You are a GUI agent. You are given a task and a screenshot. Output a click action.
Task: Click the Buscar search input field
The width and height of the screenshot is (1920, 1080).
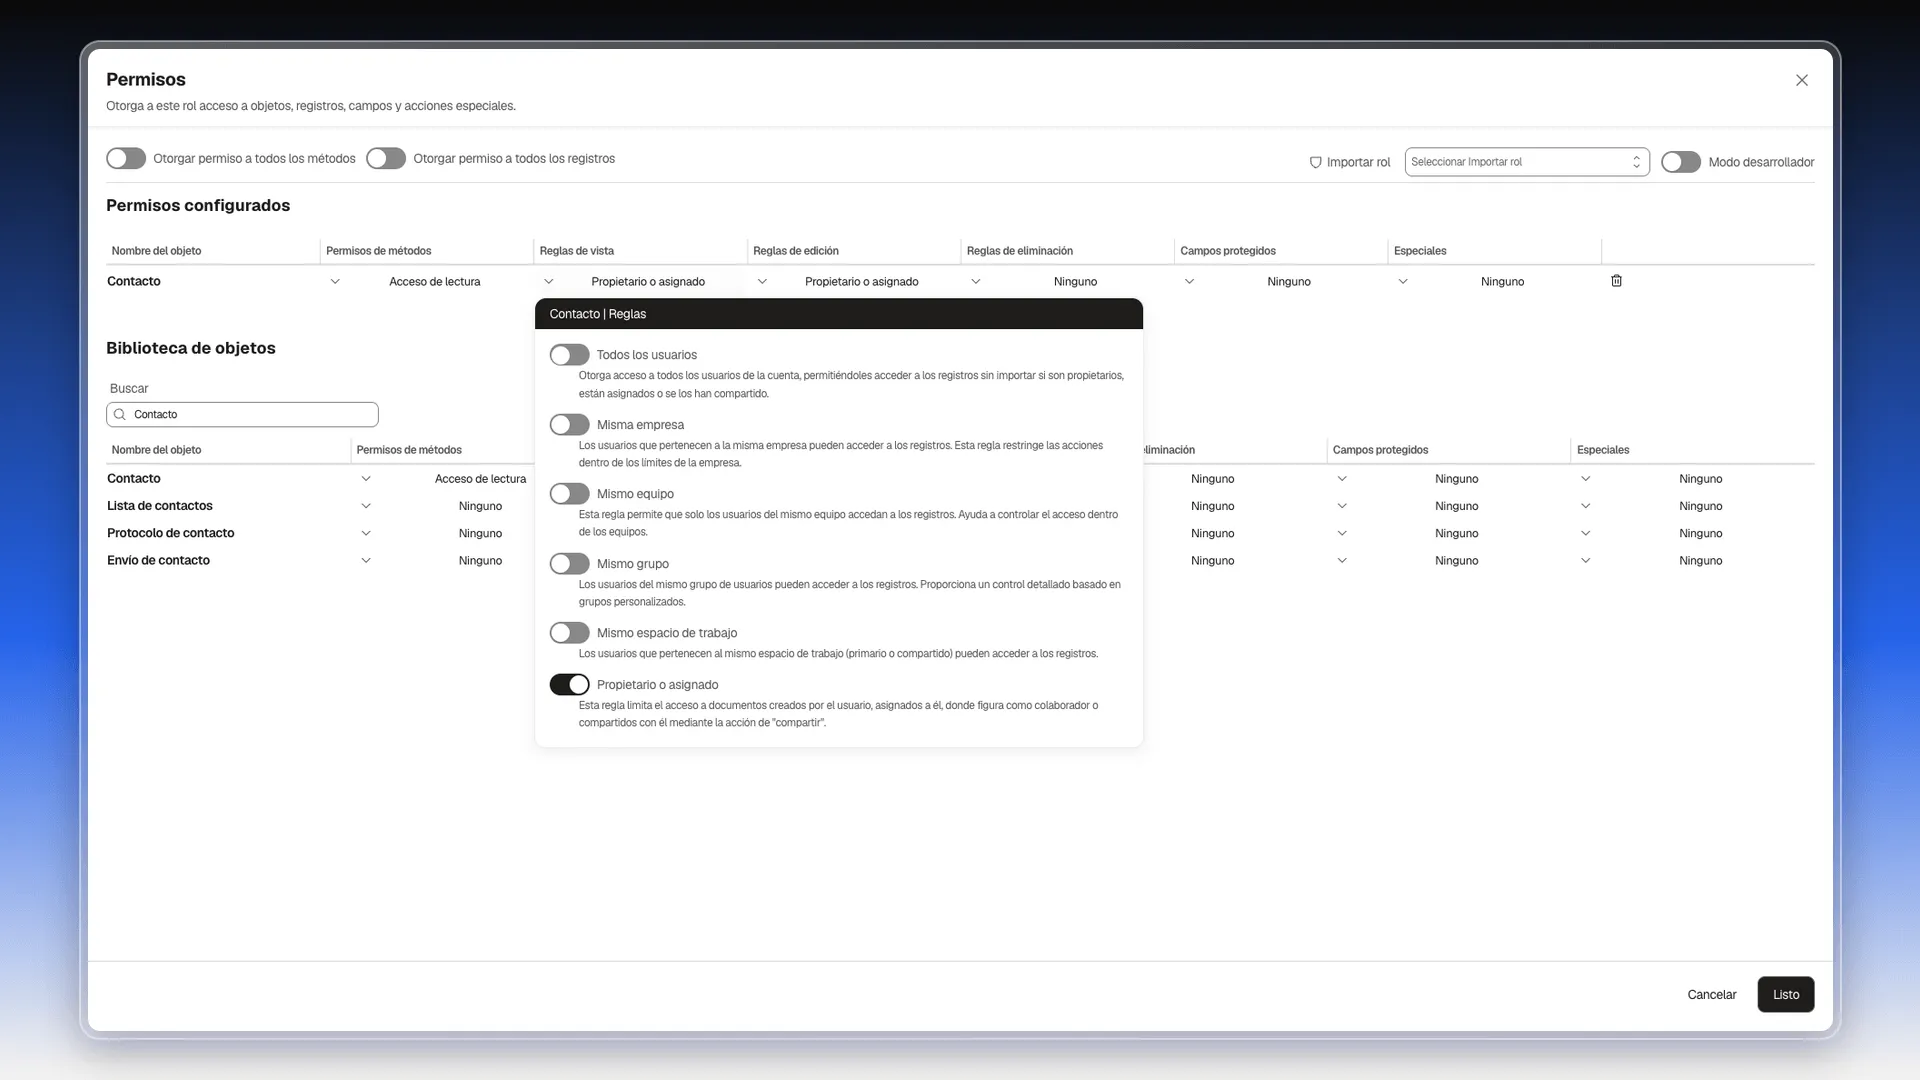pos(242,414)
